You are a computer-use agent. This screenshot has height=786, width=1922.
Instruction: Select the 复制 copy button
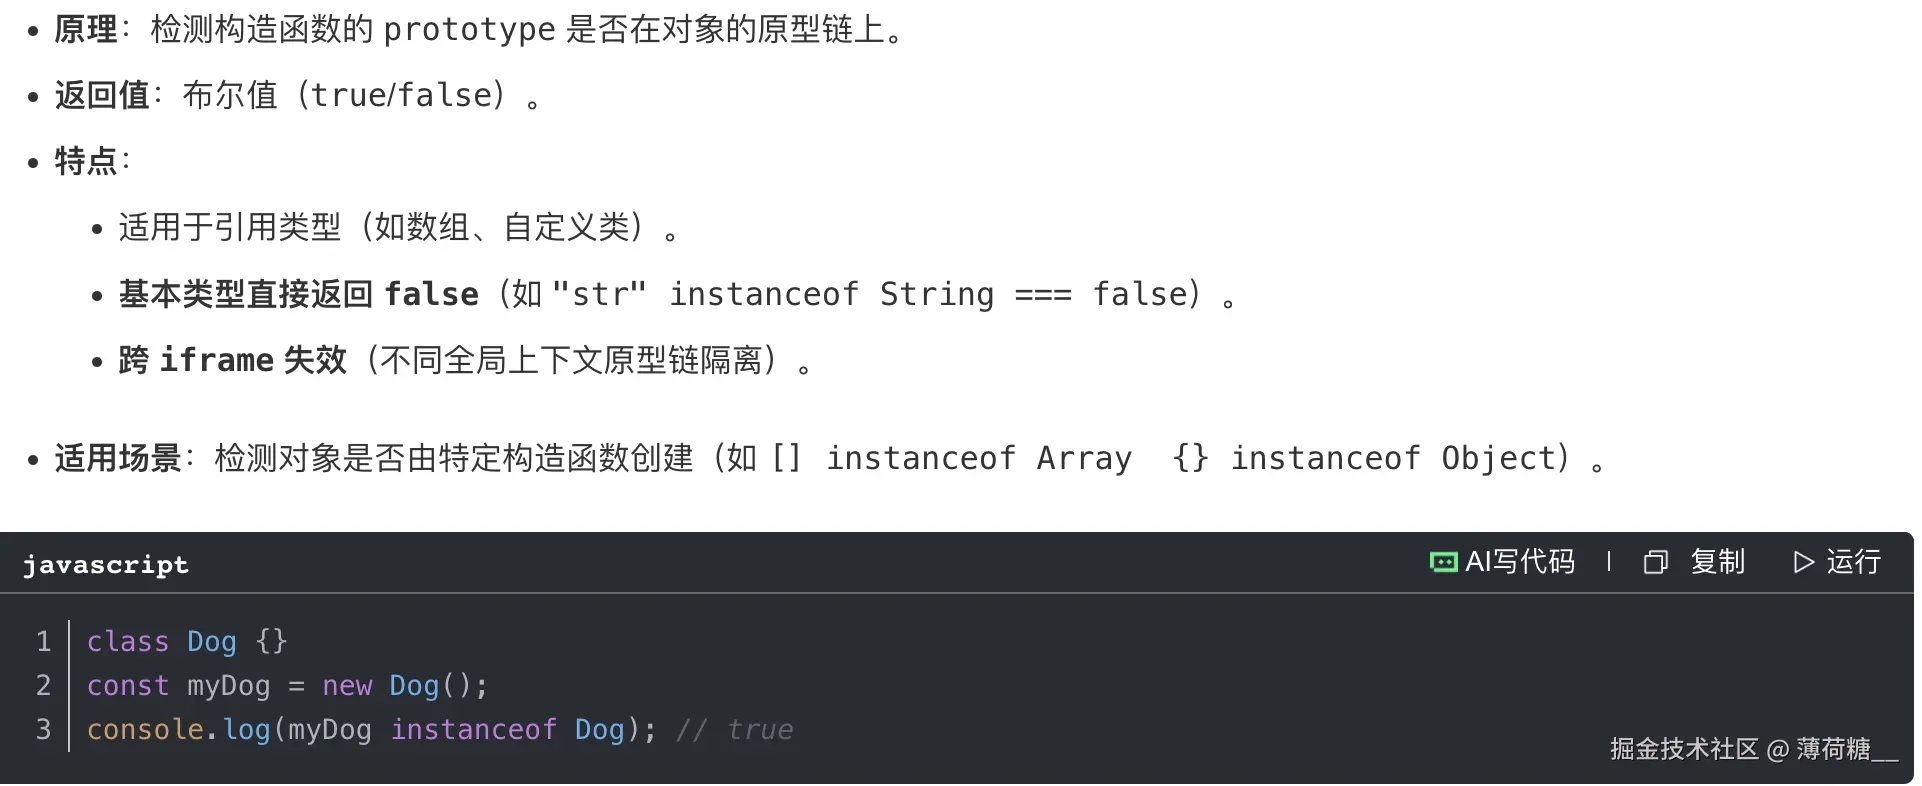coord(1718,562)
